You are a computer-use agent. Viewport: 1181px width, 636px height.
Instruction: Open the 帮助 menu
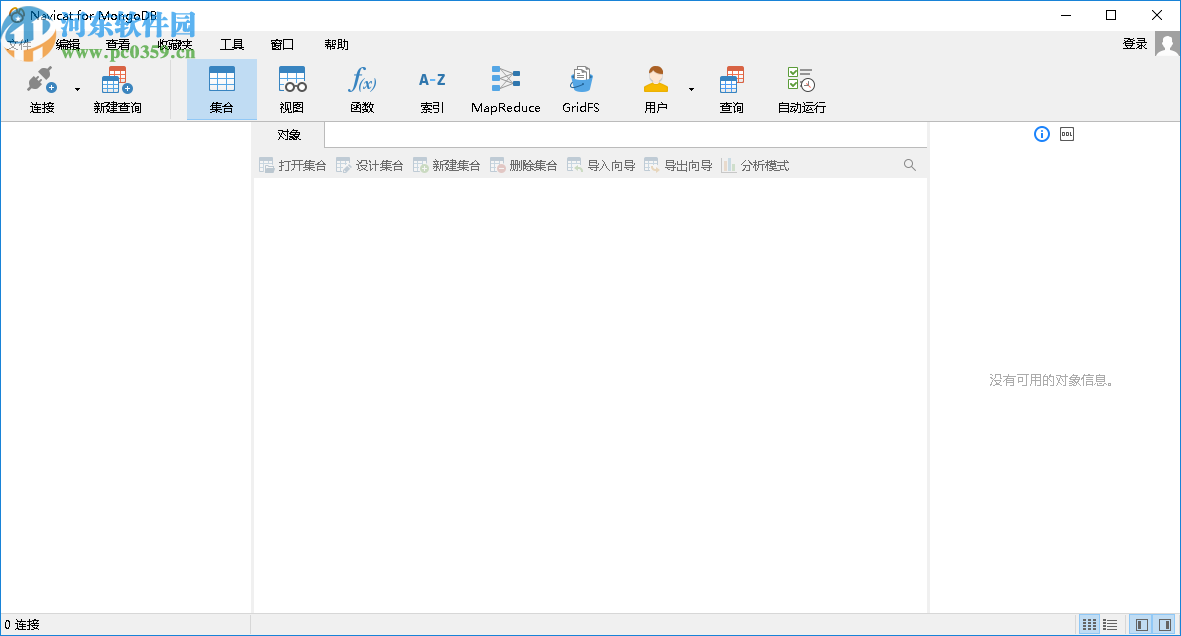coord(337,44)
